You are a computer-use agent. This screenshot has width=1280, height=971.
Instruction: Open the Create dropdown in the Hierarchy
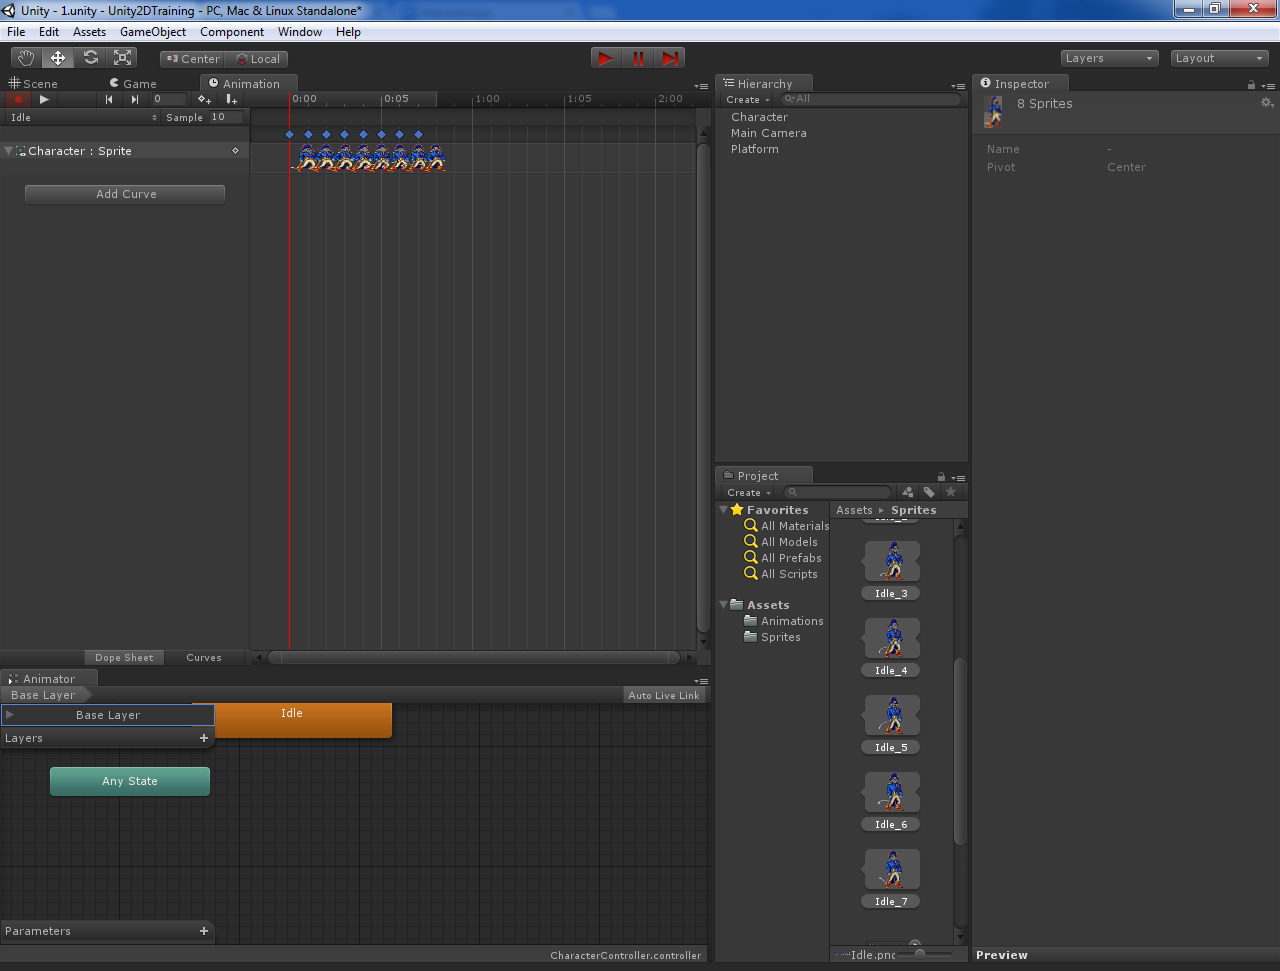point(748,100)
